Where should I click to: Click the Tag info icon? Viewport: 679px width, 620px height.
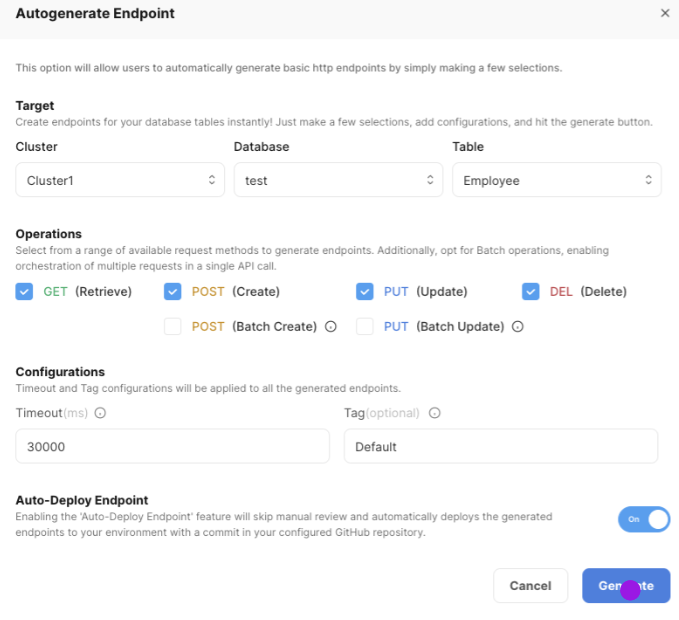[x=434, y=413]
